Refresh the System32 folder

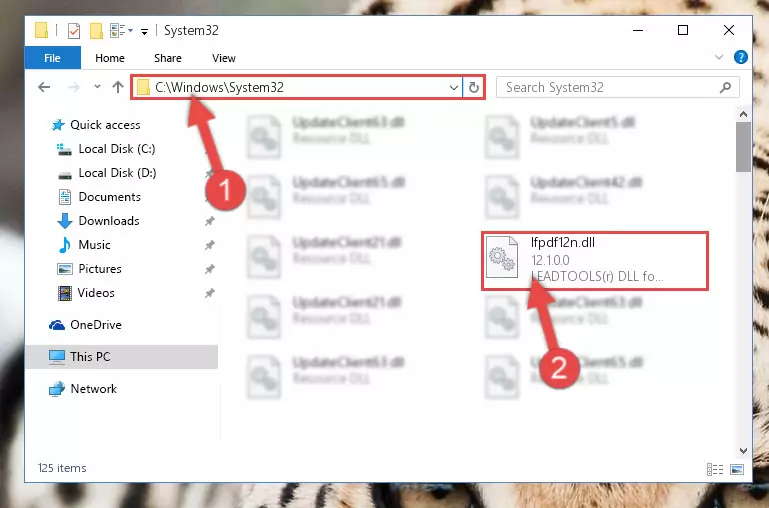[473, 88]
